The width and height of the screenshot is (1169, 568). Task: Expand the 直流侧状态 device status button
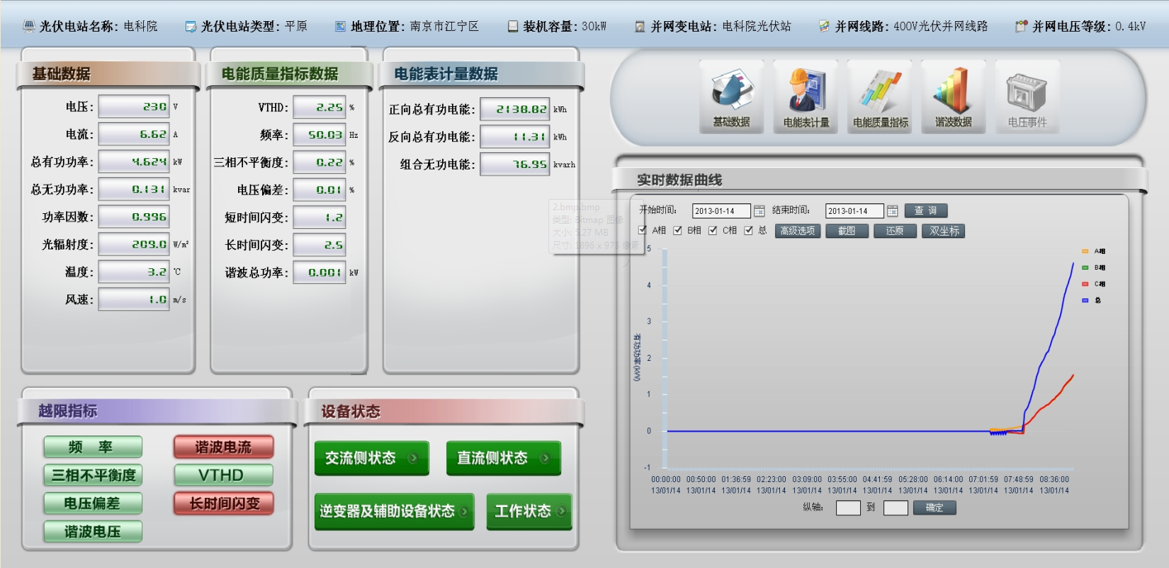click(503, 458)
